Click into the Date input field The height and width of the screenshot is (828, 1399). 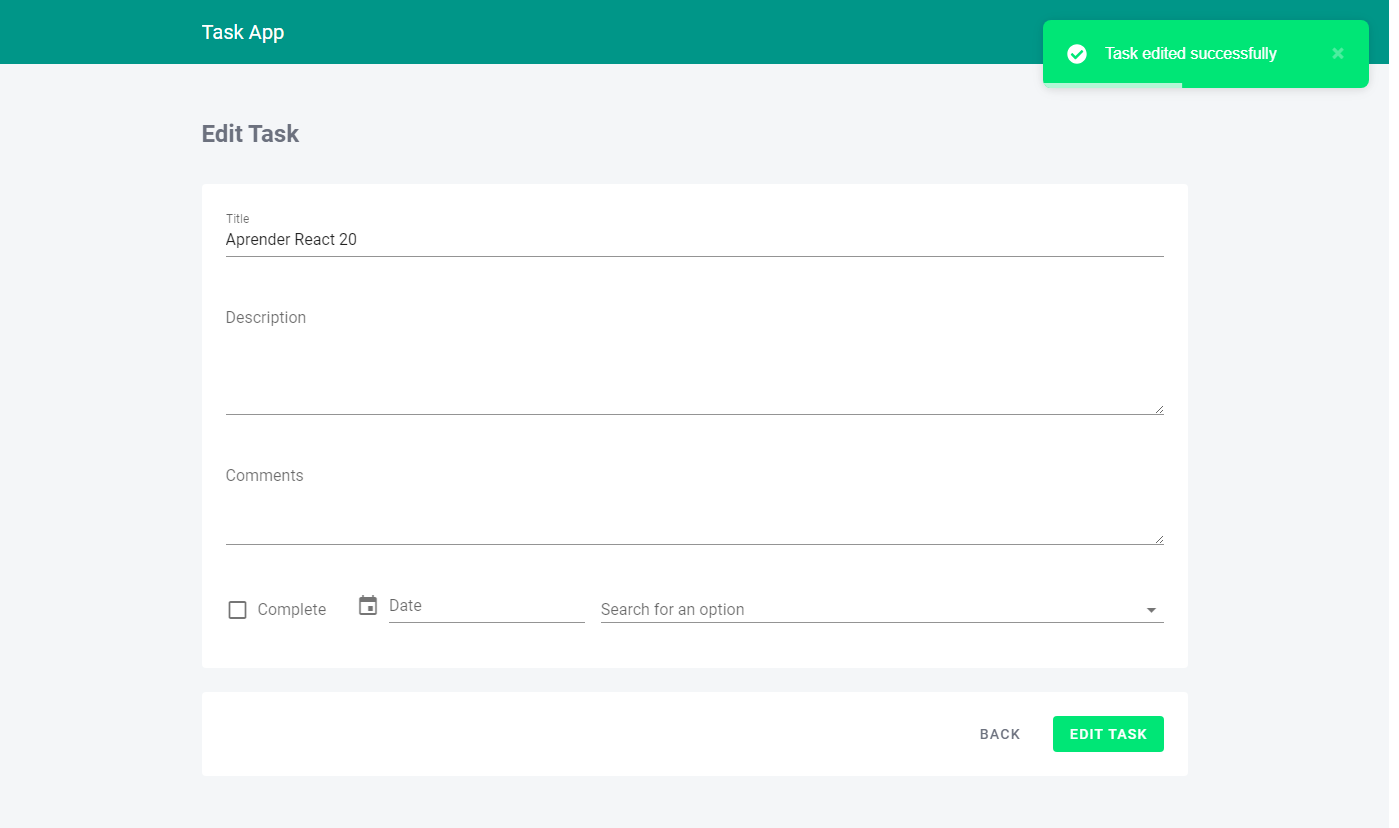tap(487, 606)
